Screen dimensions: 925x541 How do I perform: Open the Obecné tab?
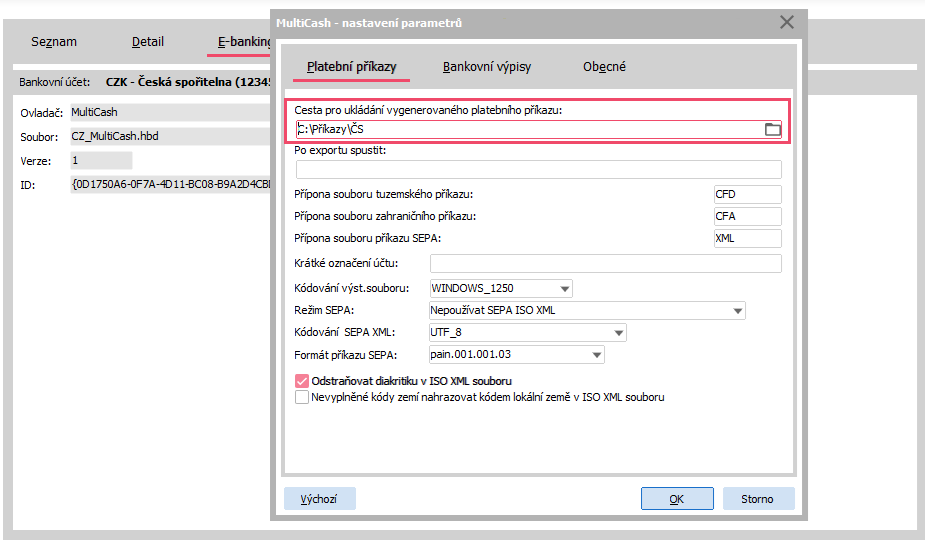click(604, 67)
